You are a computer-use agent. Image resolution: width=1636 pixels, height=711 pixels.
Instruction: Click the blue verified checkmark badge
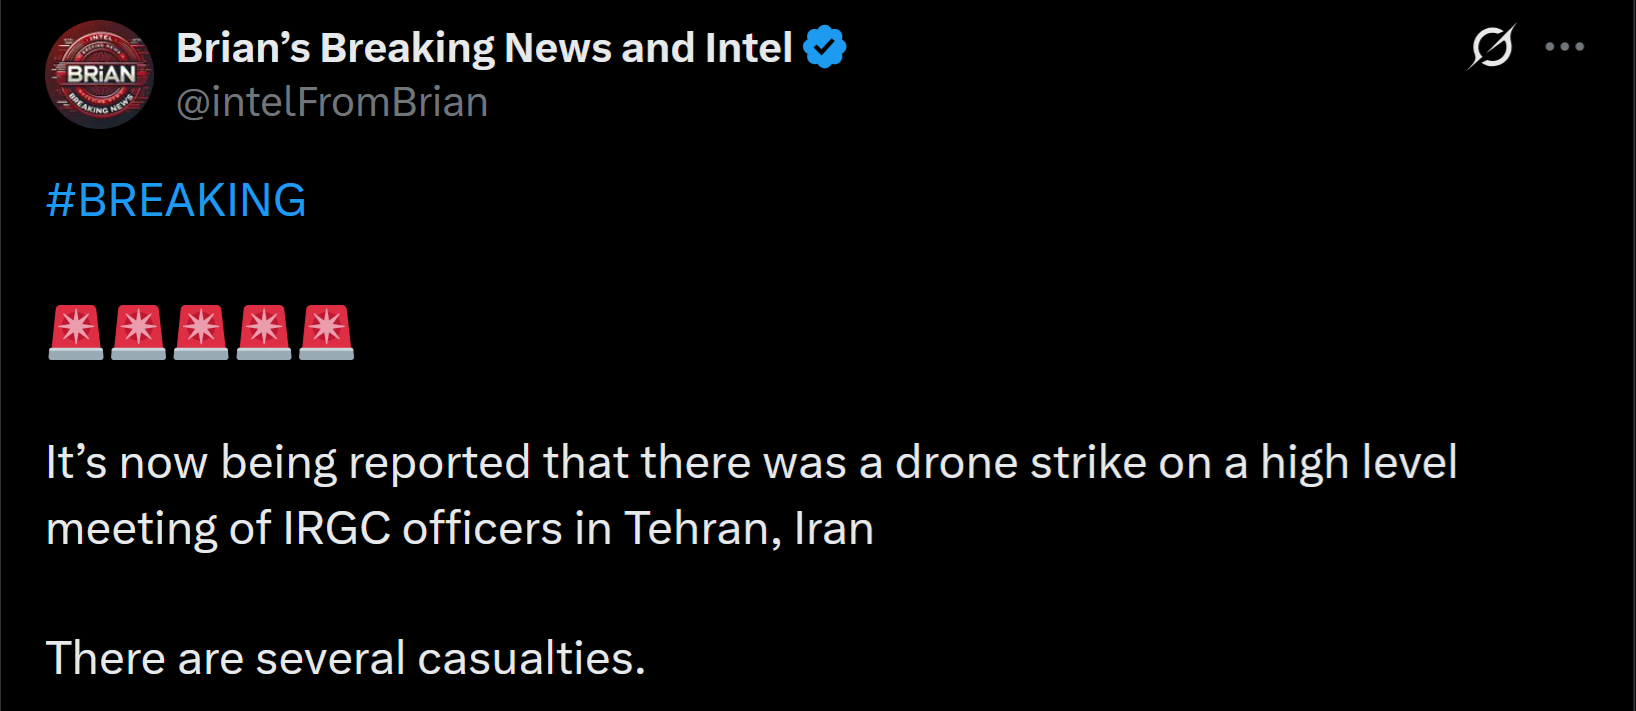click(x=825, y=47)
